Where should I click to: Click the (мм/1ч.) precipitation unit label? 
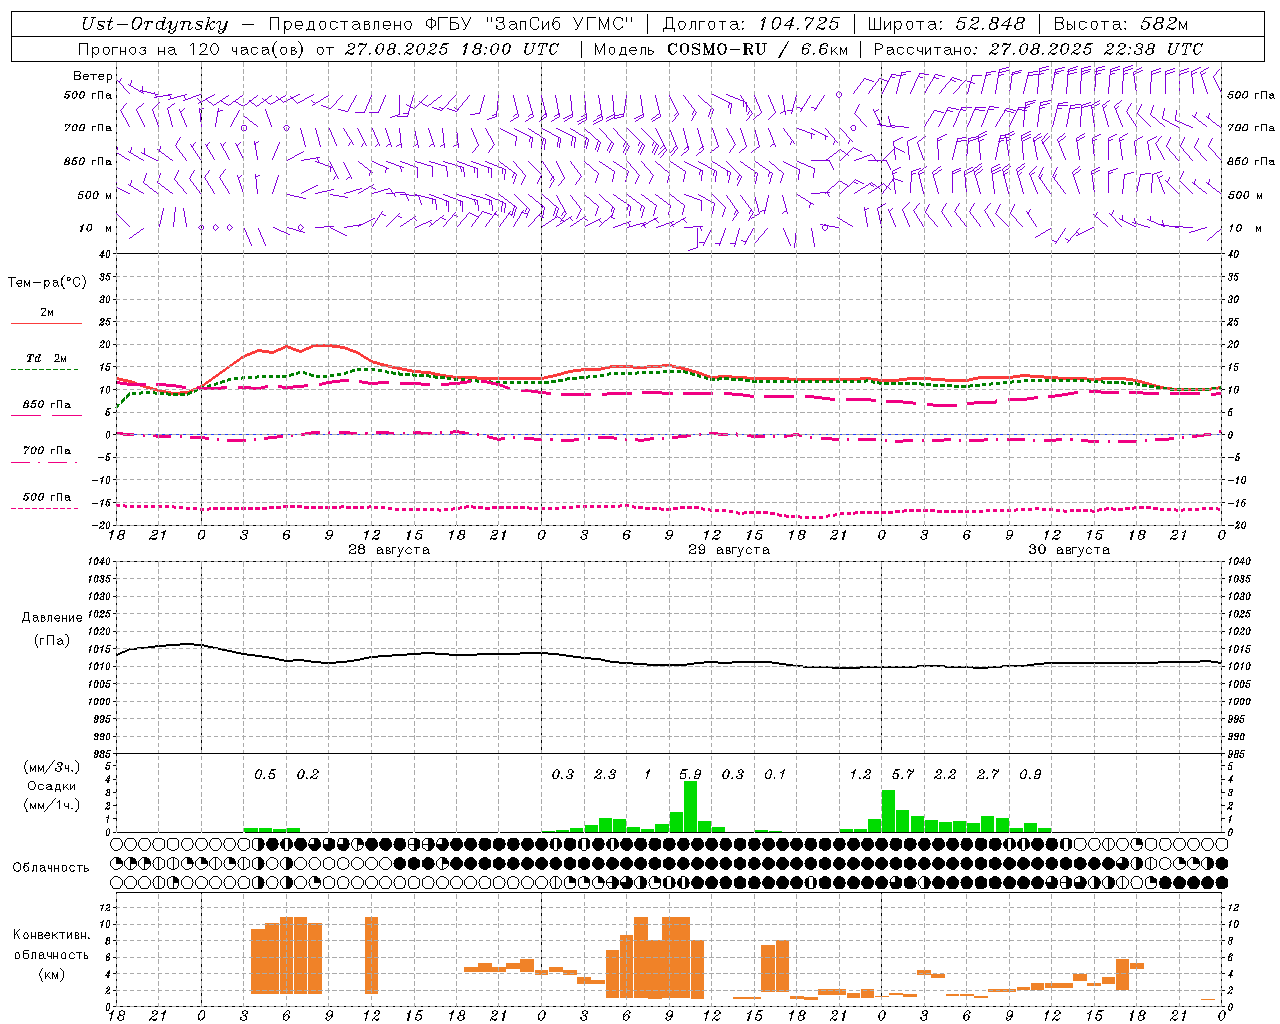click(x=51, y=805)
